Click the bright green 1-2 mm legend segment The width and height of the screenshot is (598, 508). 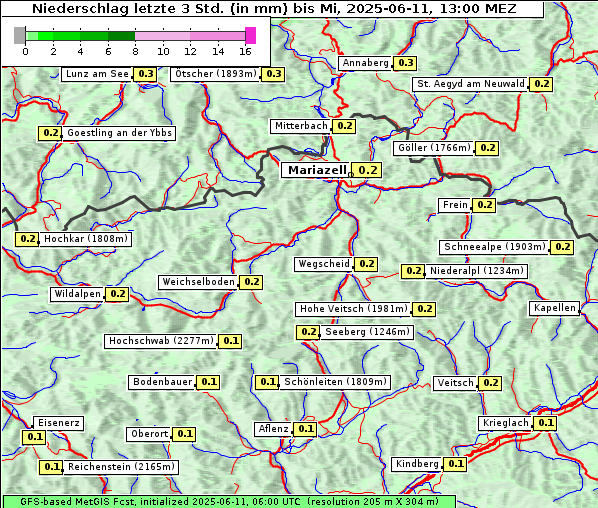click(x=46, y=36)
